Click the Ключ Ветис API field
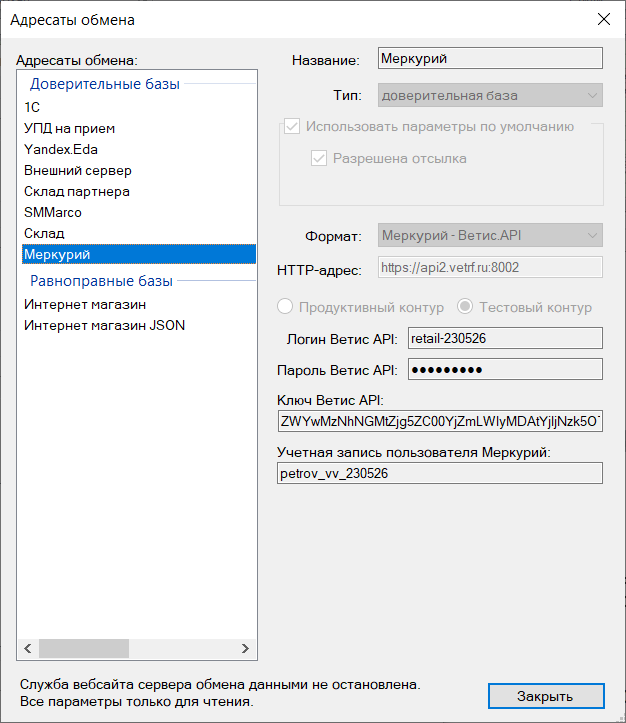This screenshot has height=723, width=626. pos(440,421)
